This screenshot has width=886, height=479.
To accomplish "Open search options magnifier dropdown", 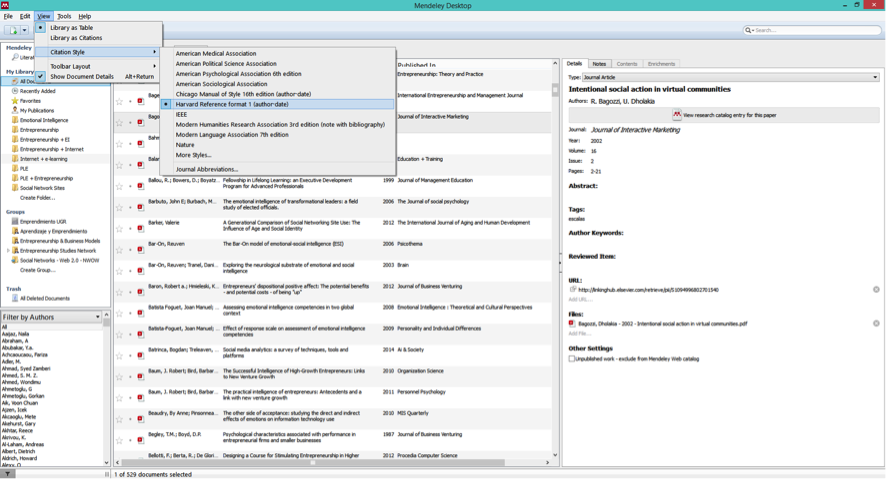I will tap(749, 31).
